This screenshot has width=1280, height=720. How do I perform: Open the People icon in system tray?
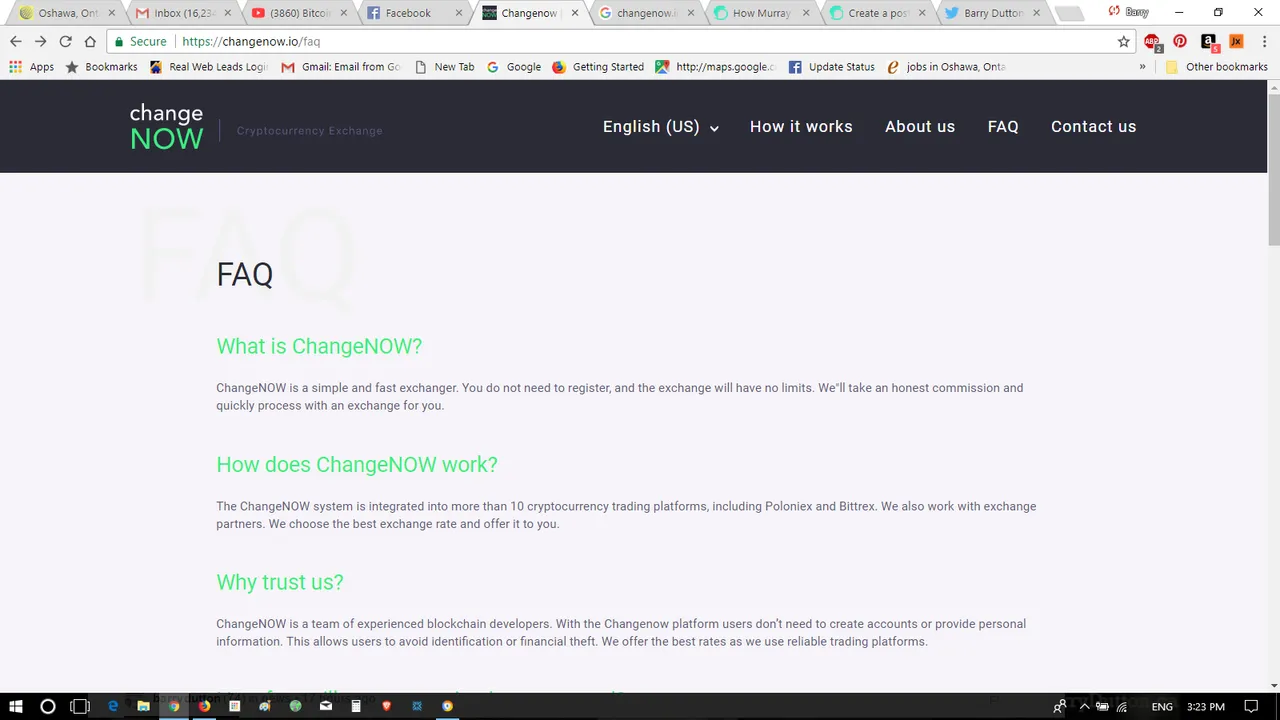(1059, 707)
